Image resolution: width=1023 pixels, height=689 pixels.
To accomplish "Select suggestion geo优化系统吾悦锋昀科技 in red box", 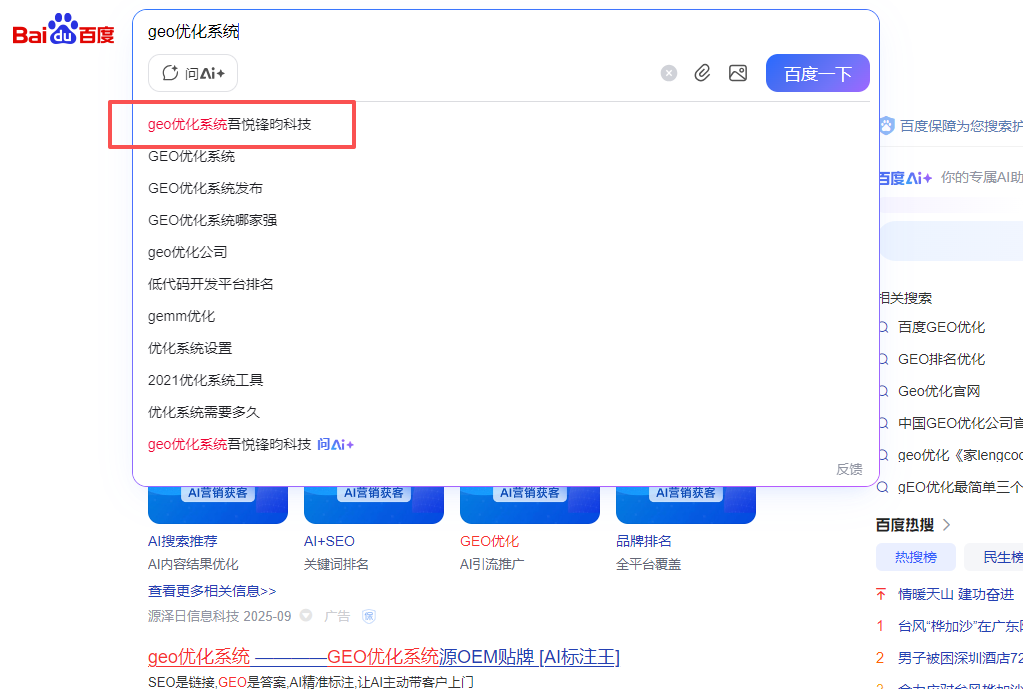I will pyautogui.click(x=230, y=124).
